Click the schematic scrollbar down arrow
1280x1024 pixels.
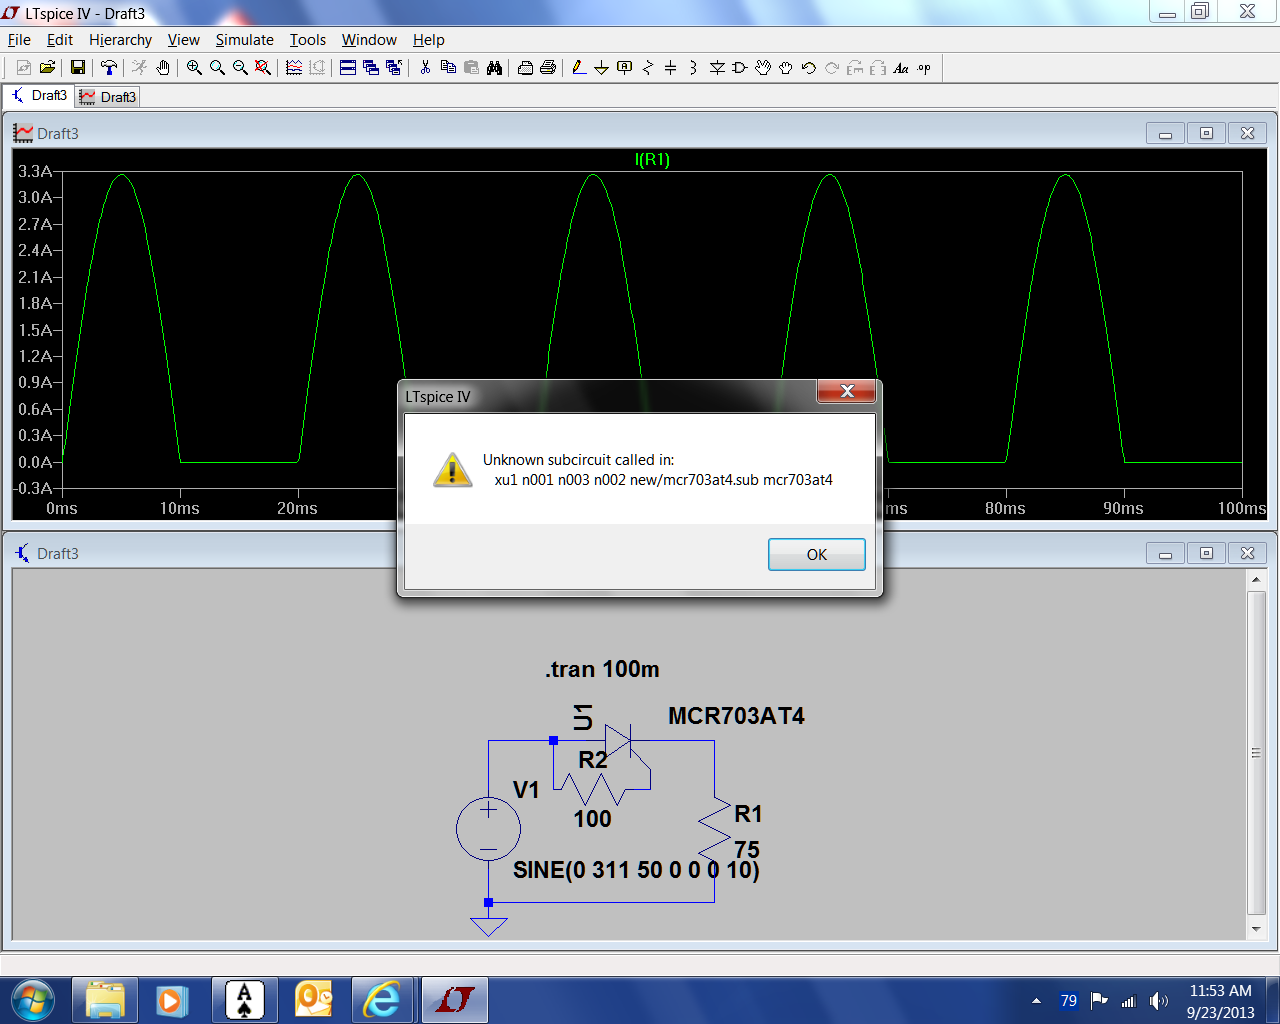tap(1256, 928)
